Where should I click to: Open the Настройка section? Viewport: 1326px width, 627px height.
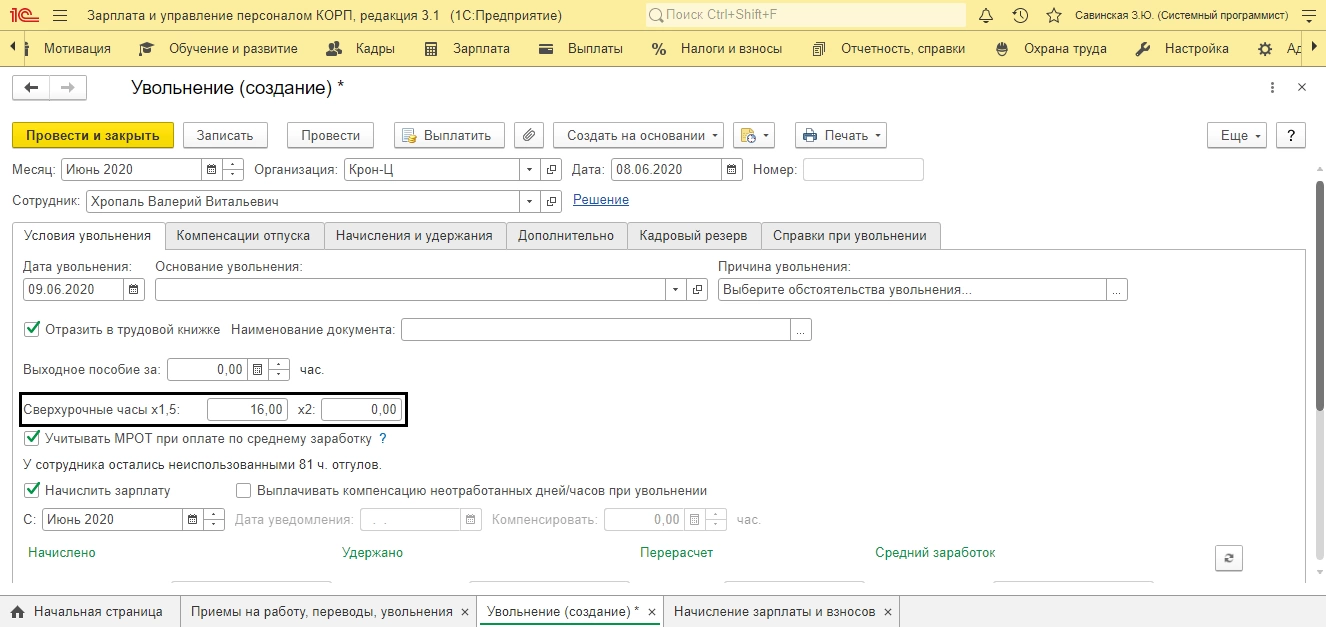[x=1183, y=48]
